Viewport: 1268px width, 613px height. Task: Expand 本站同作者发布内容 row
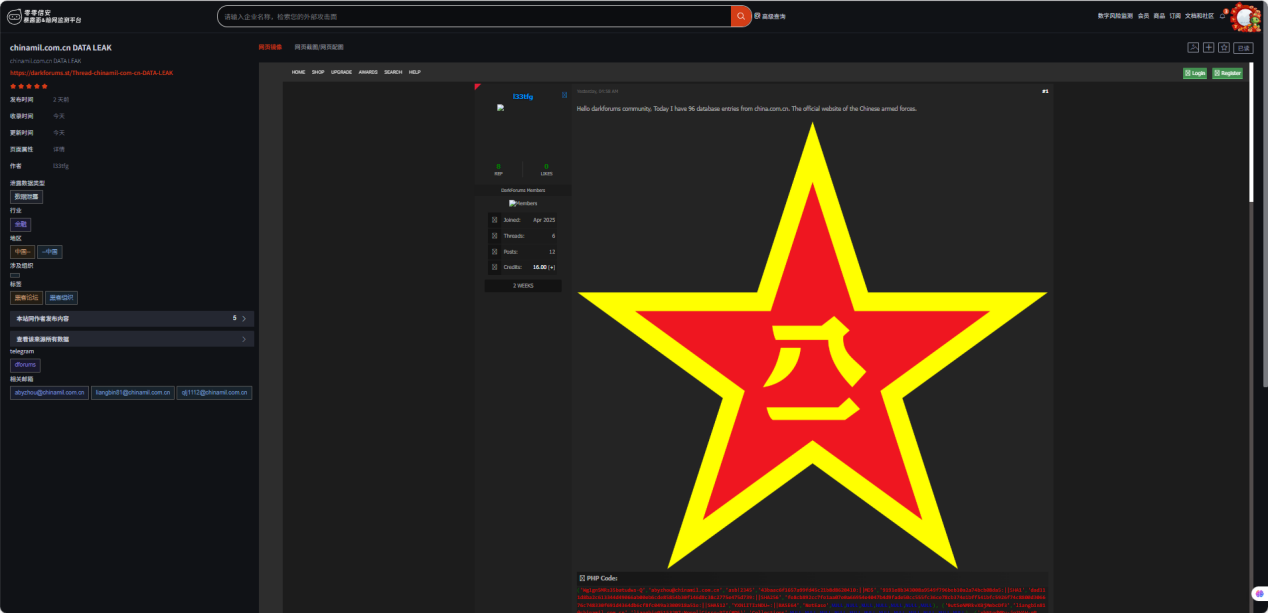click(131, 318)
